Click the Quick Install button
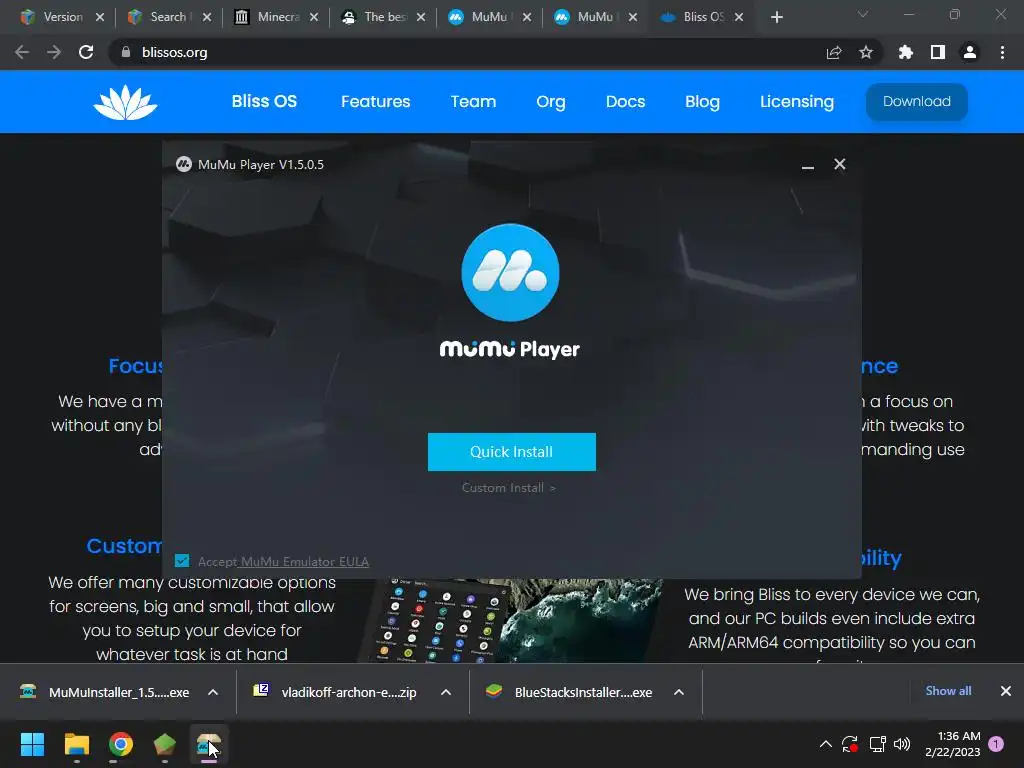 [x=511, y=451]
